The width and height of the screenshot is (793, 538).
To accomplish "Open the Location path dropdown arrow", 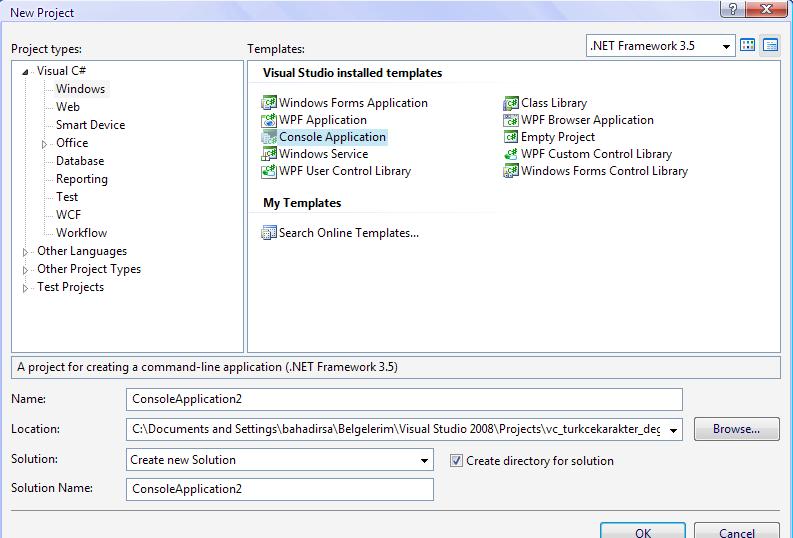I will 673,430.
